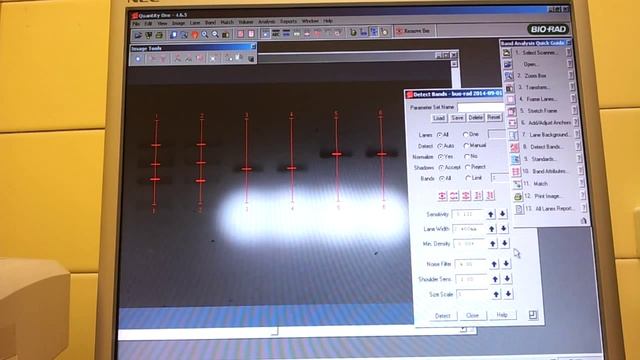Click the Frame Lanes icon in Quick Guide
The image size is (640, 360).
click(511, 100)
